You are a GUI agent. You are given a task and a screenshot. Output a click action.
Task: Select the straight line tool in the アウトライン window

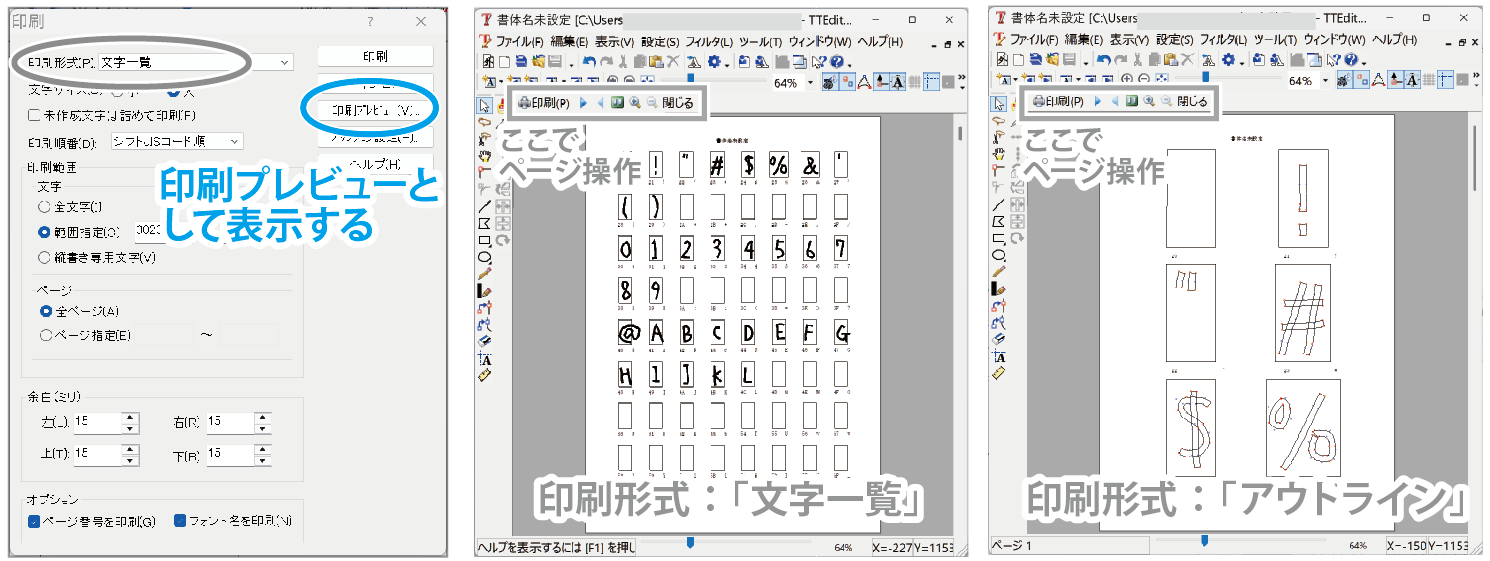(997, 206)
